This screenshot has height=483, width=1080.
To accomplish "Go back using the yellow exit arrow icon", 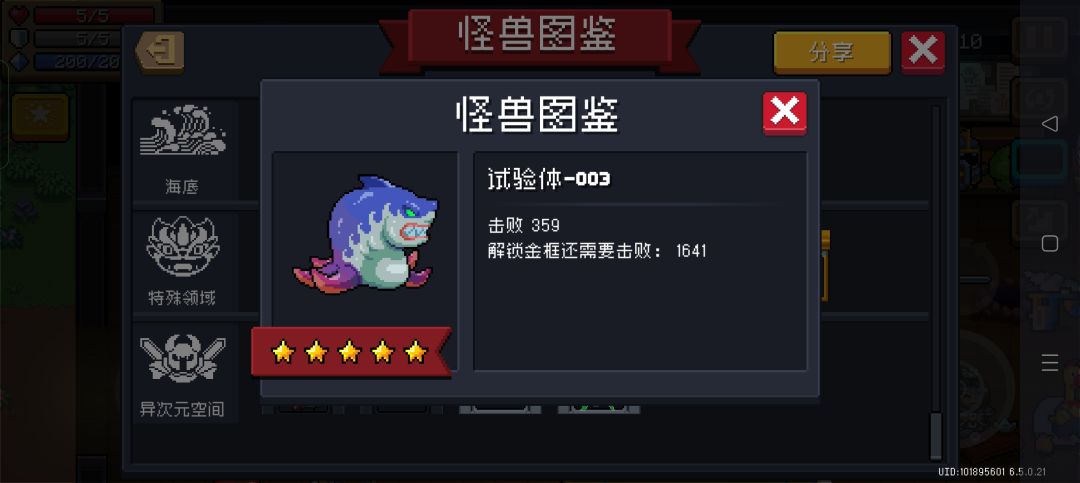I will tap(160, 51).
